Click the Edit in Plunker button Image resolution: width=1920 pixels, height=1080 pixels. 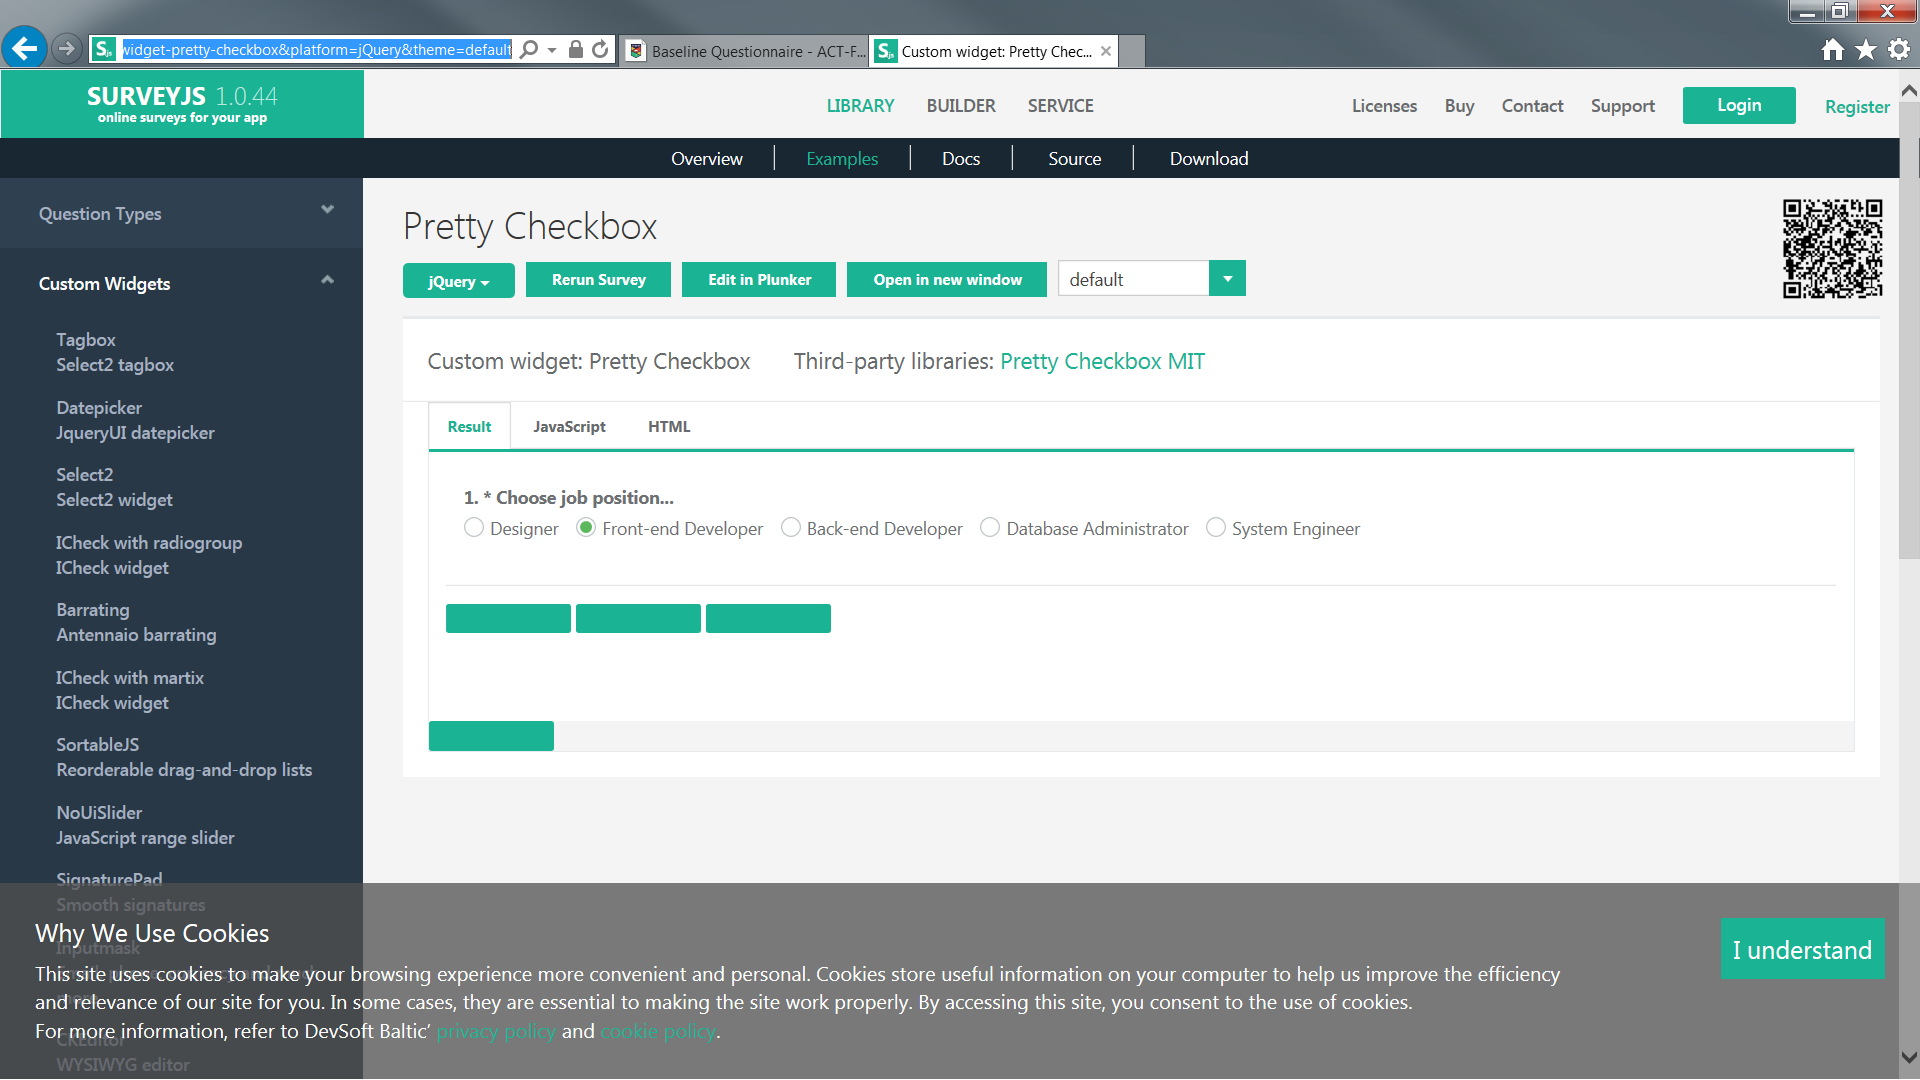pyautogui.click(x=758, y=279)
